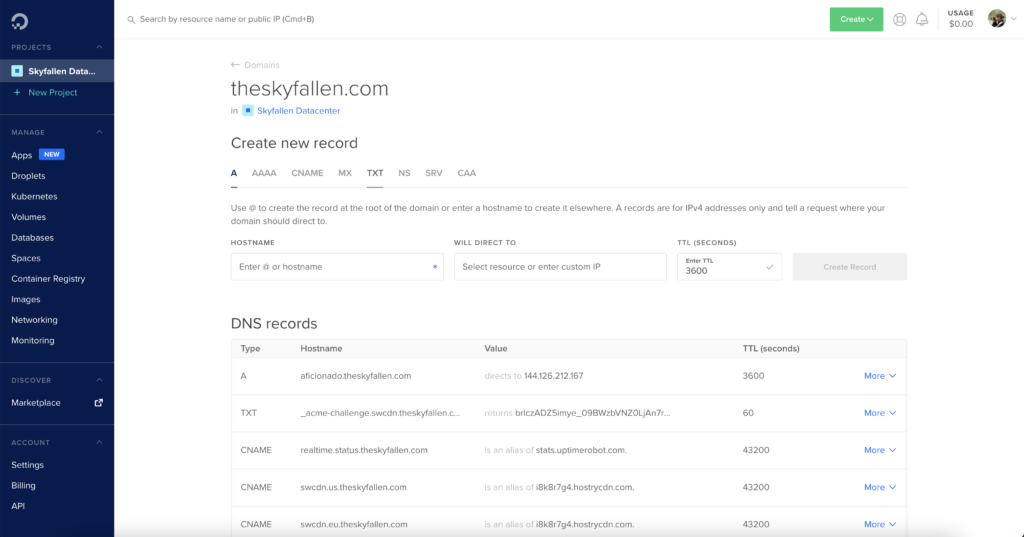Click the search magnifier icon

(131, 20)
